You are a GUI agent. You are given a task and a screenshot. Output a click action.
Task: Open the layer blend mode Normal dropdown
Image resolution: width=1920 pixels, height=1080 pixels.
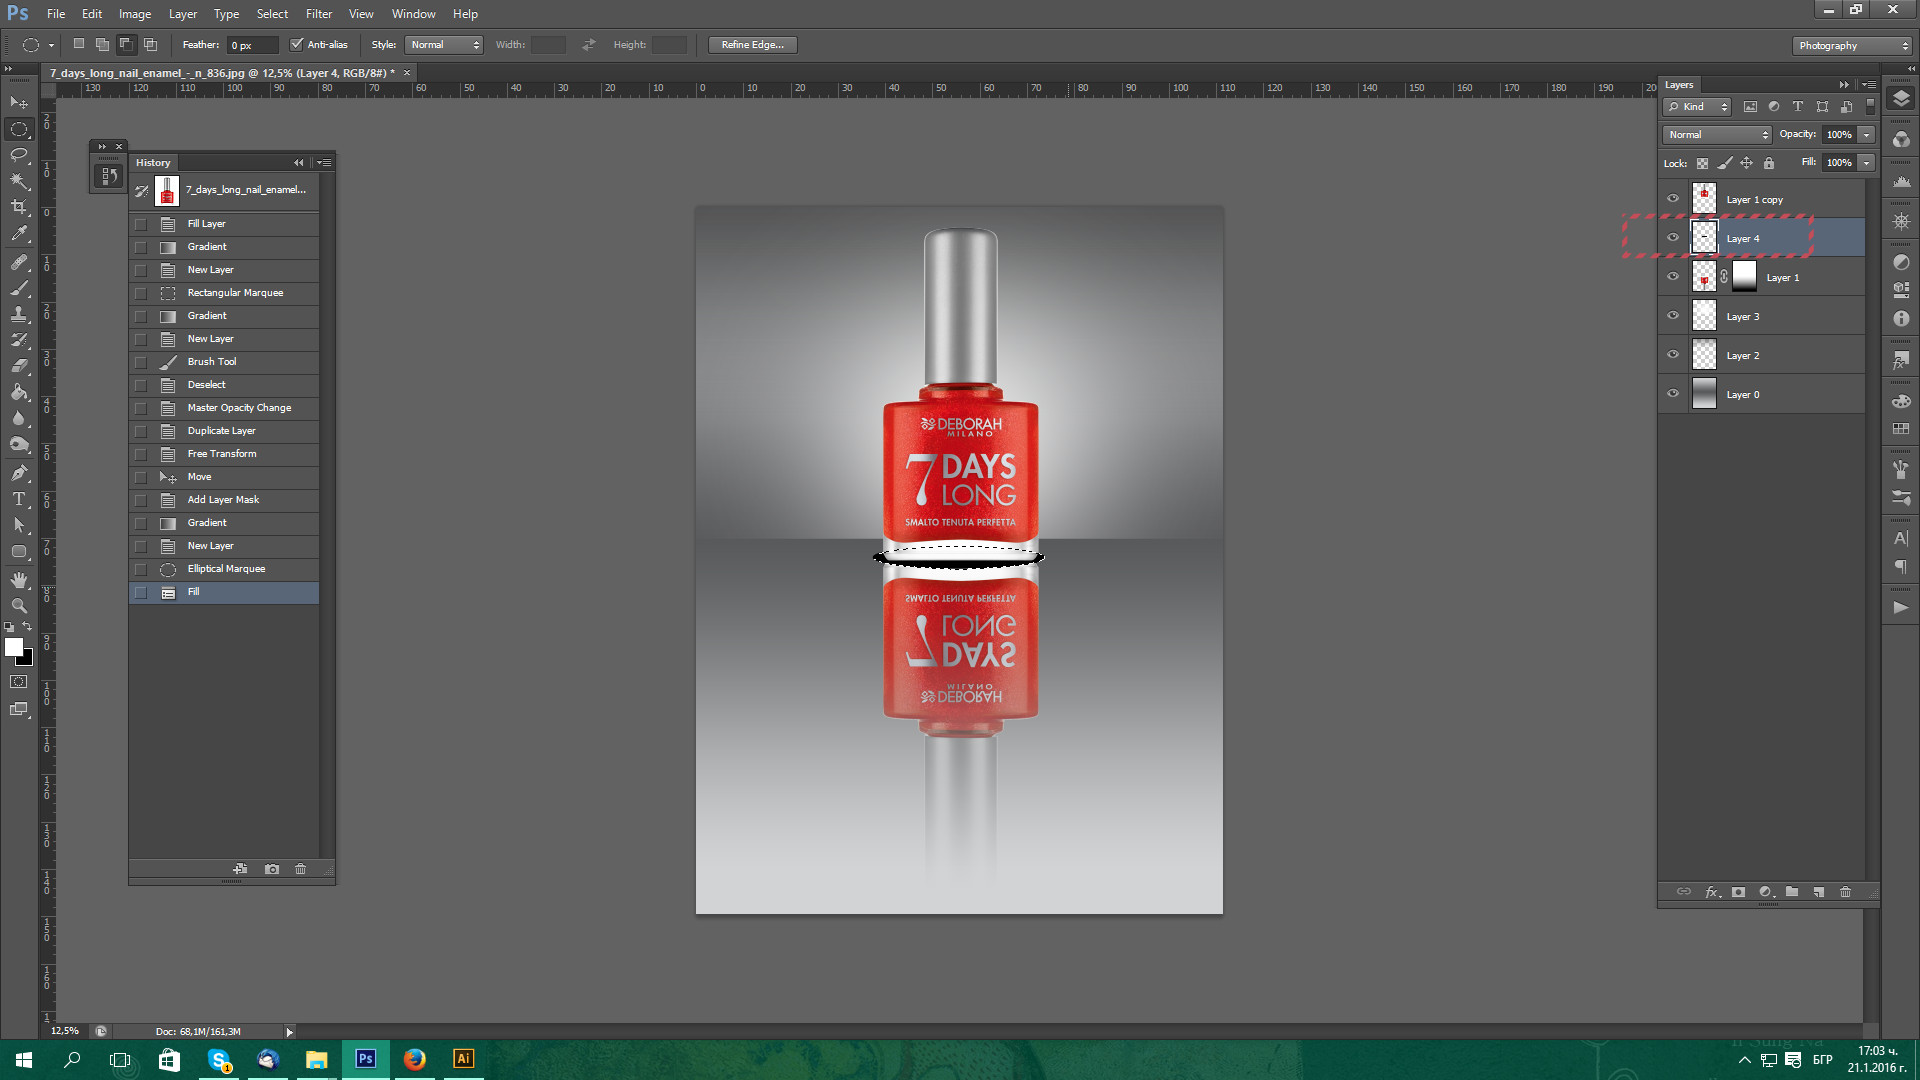tap(1717, 134)
